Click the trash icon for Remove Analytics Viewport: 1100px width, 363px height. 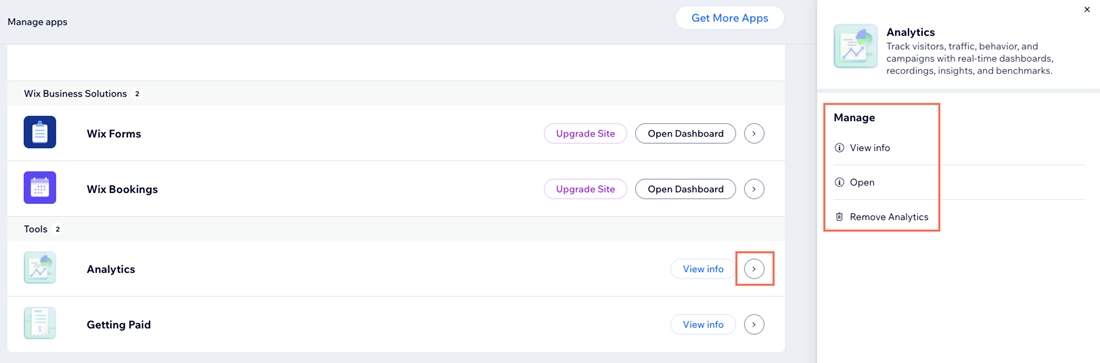839,217
